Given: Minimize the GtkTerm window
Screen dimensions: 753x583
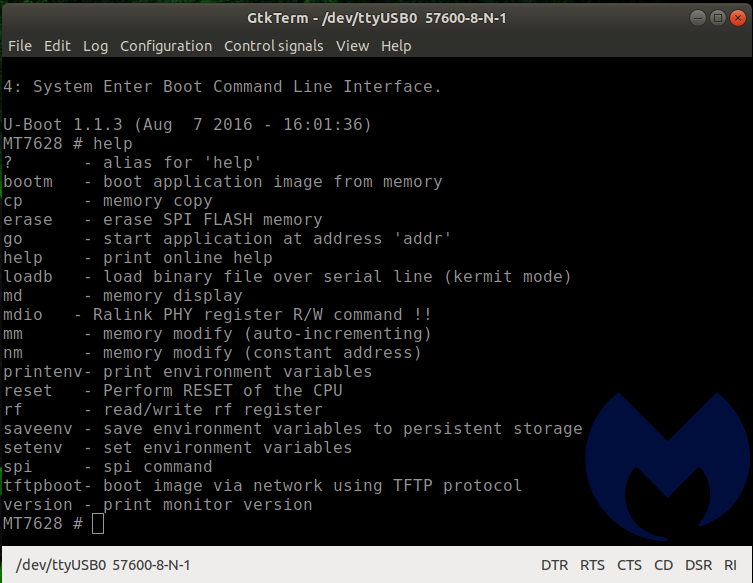Looking at the screenshot, I should point(697,18).
